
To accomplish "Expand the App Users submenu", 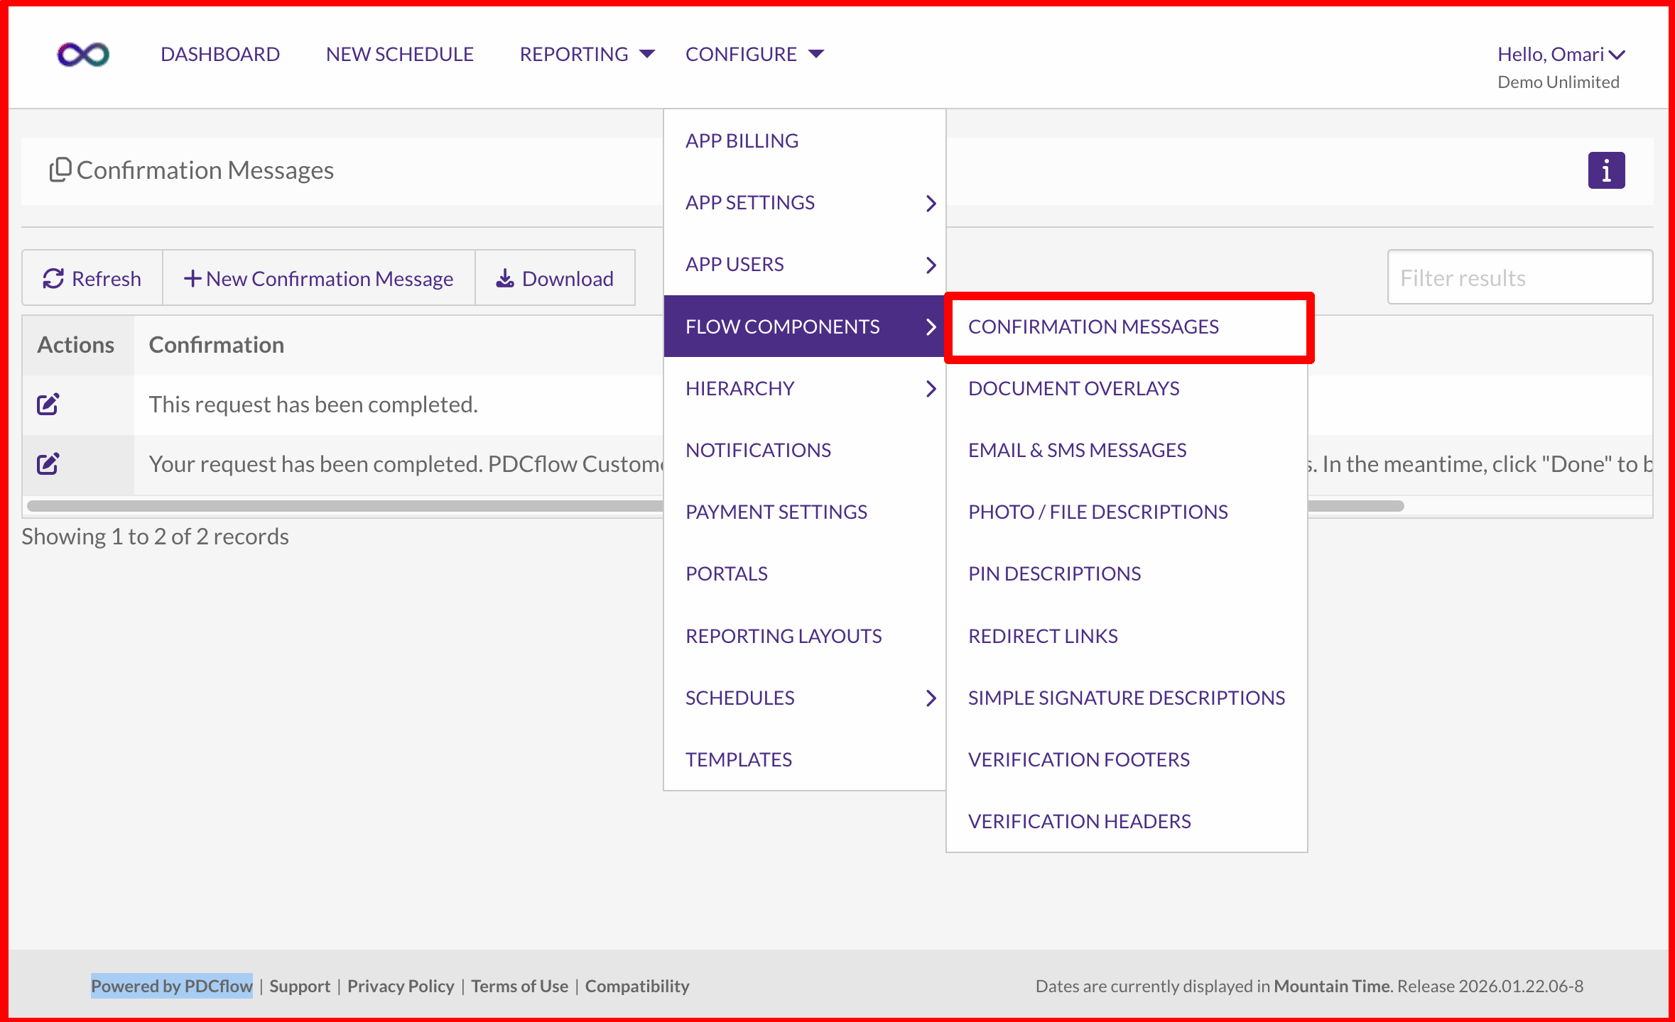I will pyautogui.click(x=805, y=264).
